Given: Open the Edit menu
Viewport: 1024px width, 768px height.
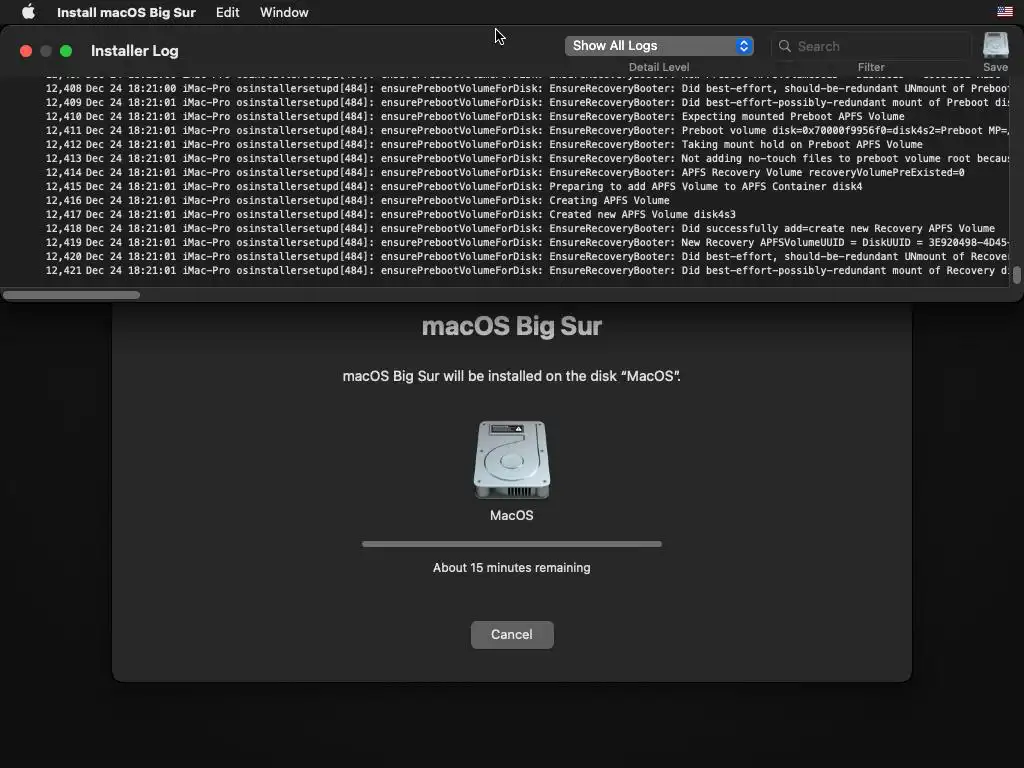Looking at the screenshot, I should 227,12.
